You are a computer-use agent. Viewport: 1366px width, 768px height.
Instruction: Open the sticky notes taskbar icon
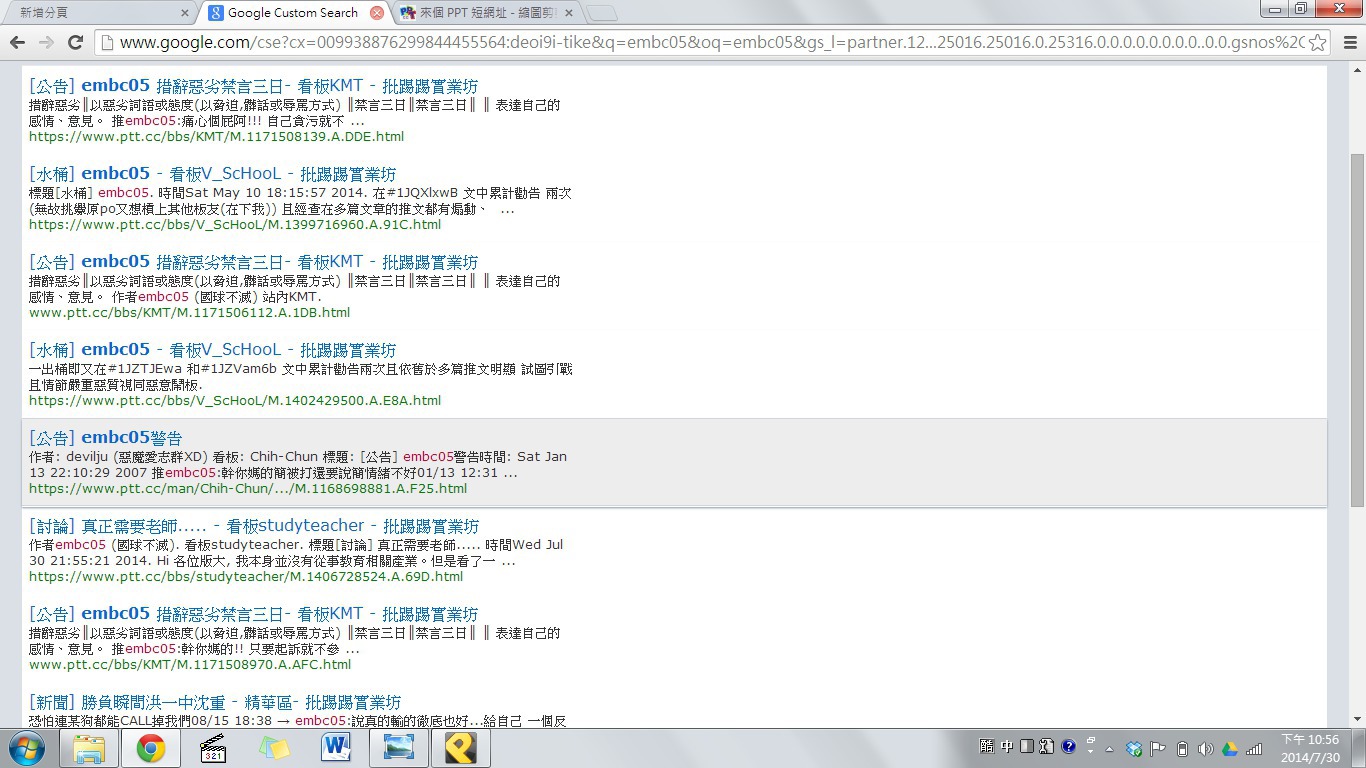[x=275, y=748]
